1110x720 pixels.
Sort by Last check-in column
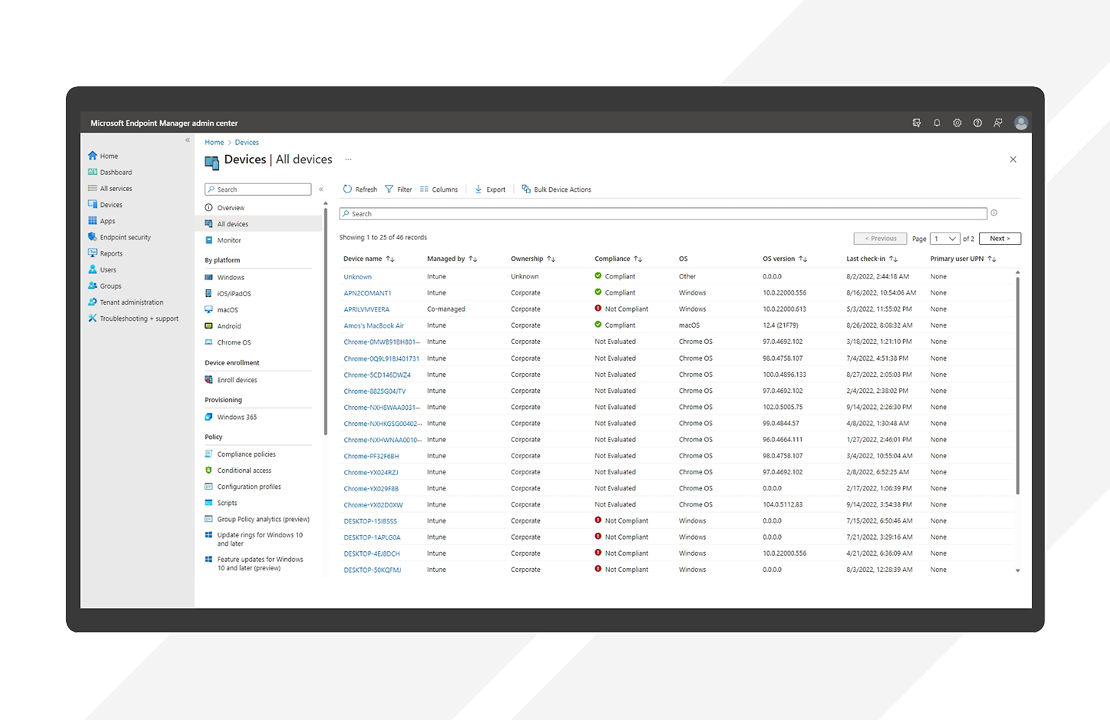point(872,259)
